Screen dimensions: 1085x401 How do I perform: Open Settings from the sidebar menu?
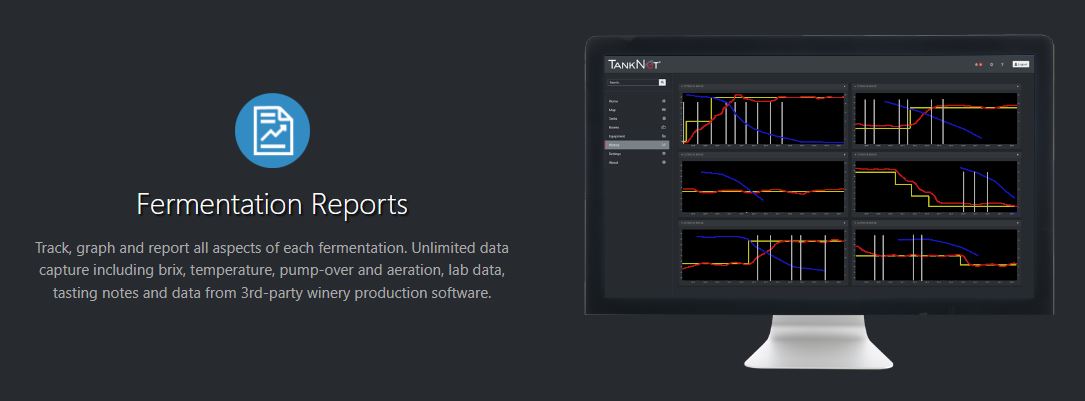[616, 155]
